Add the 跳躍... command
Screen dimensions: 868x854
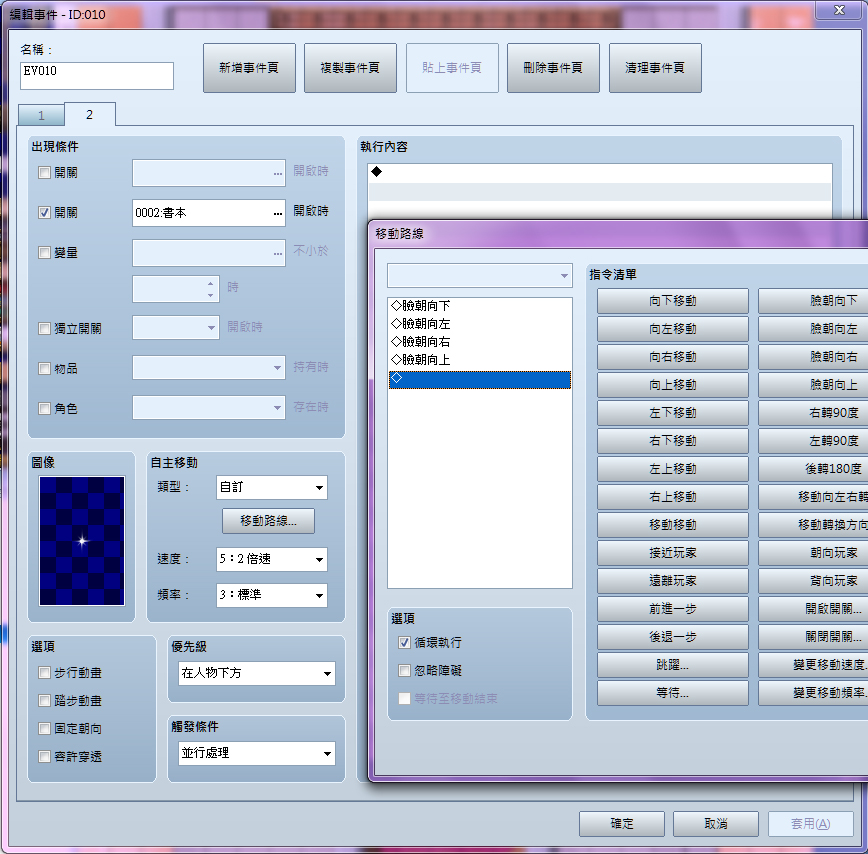point(673,665)
